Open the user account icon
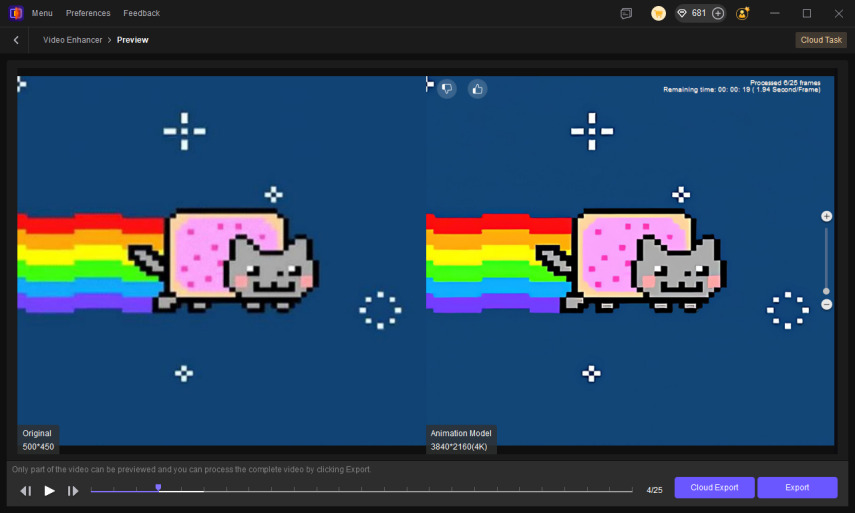The width and height of the screenshot is (855, 513). point(742,13)
